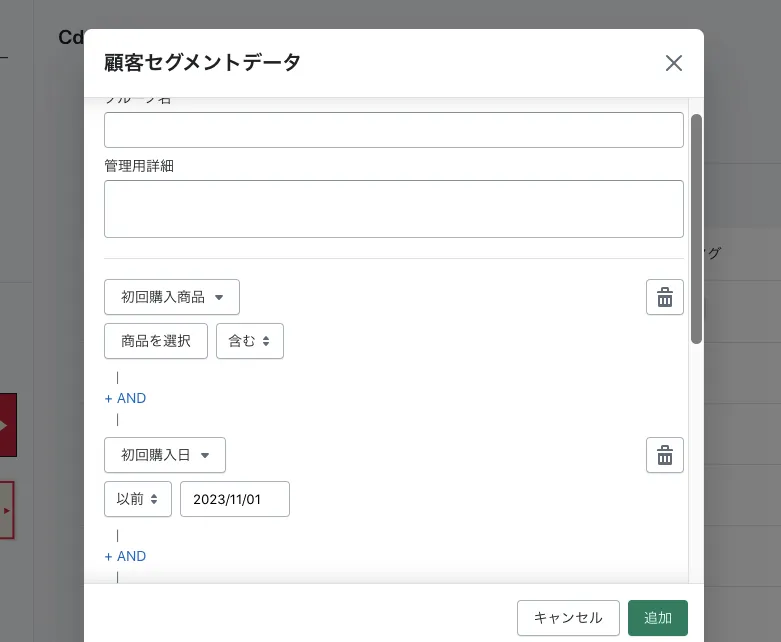
Task: Confirm with the green 追加 button
Action: pyautogui.click(x=658, y=618)
